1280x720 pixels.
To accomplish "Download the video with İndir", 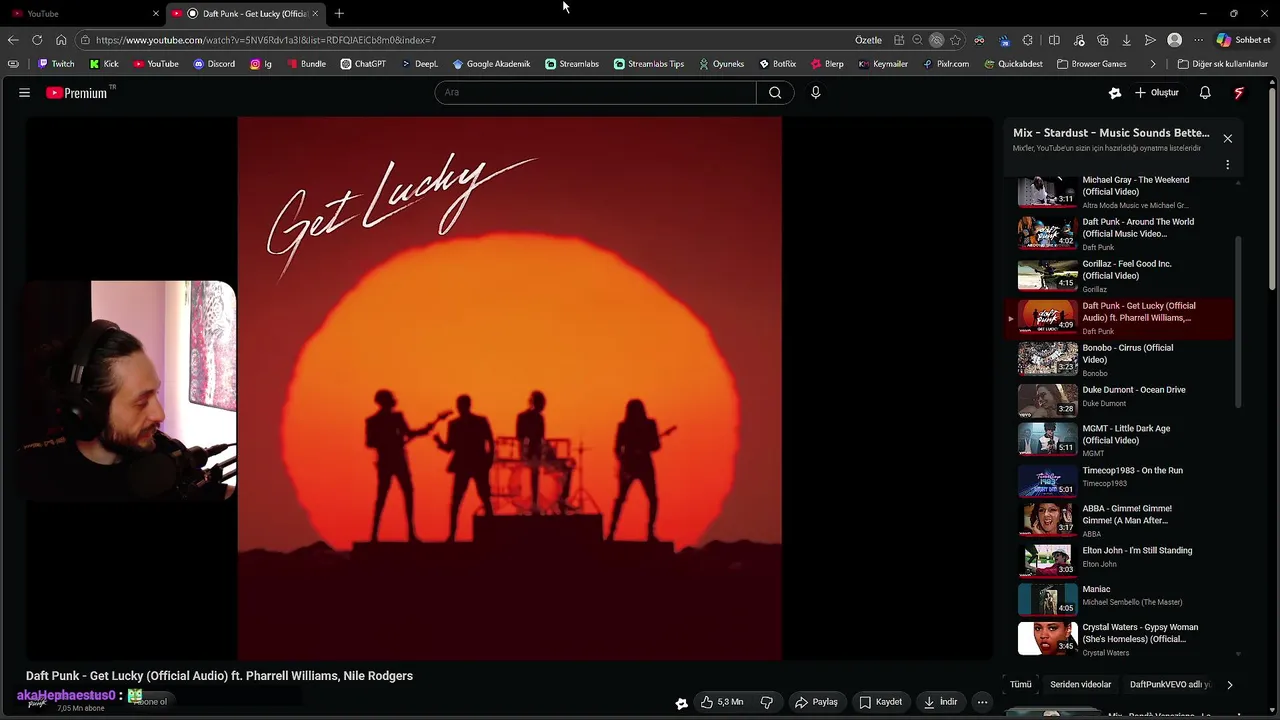I will [940, 702].
